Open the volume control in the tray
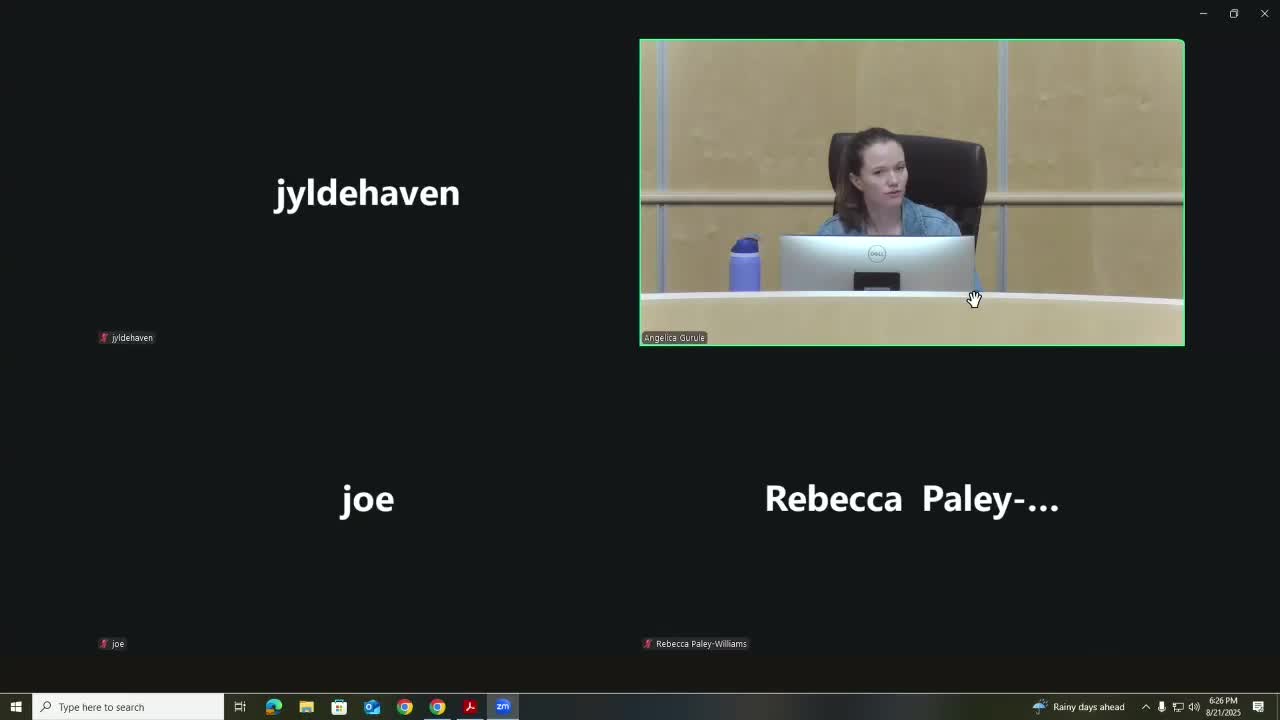The height and width of the screenshot is (720, 1280). [x=1194, y=707]
